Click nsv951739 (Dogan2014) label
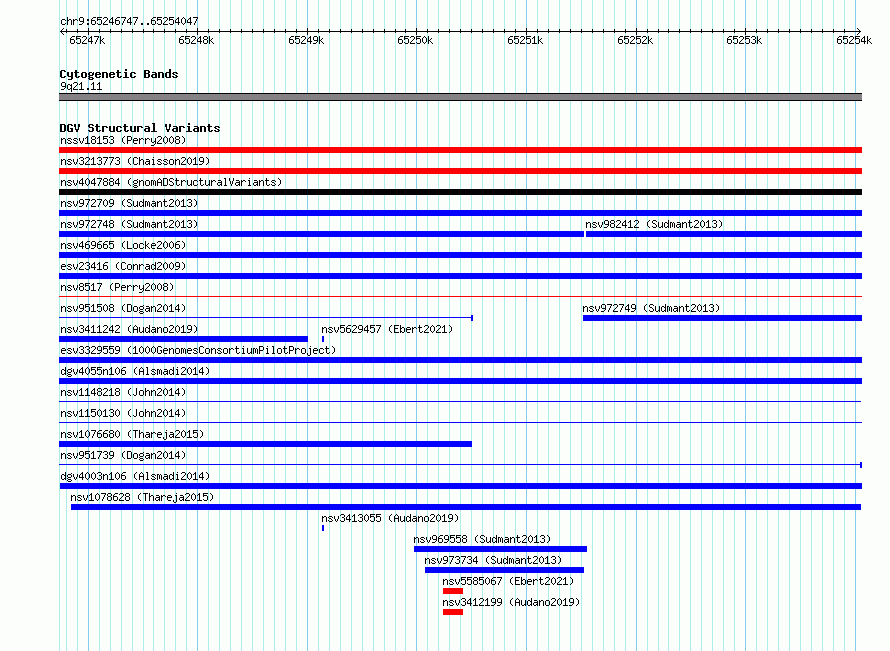 point(123,455)
